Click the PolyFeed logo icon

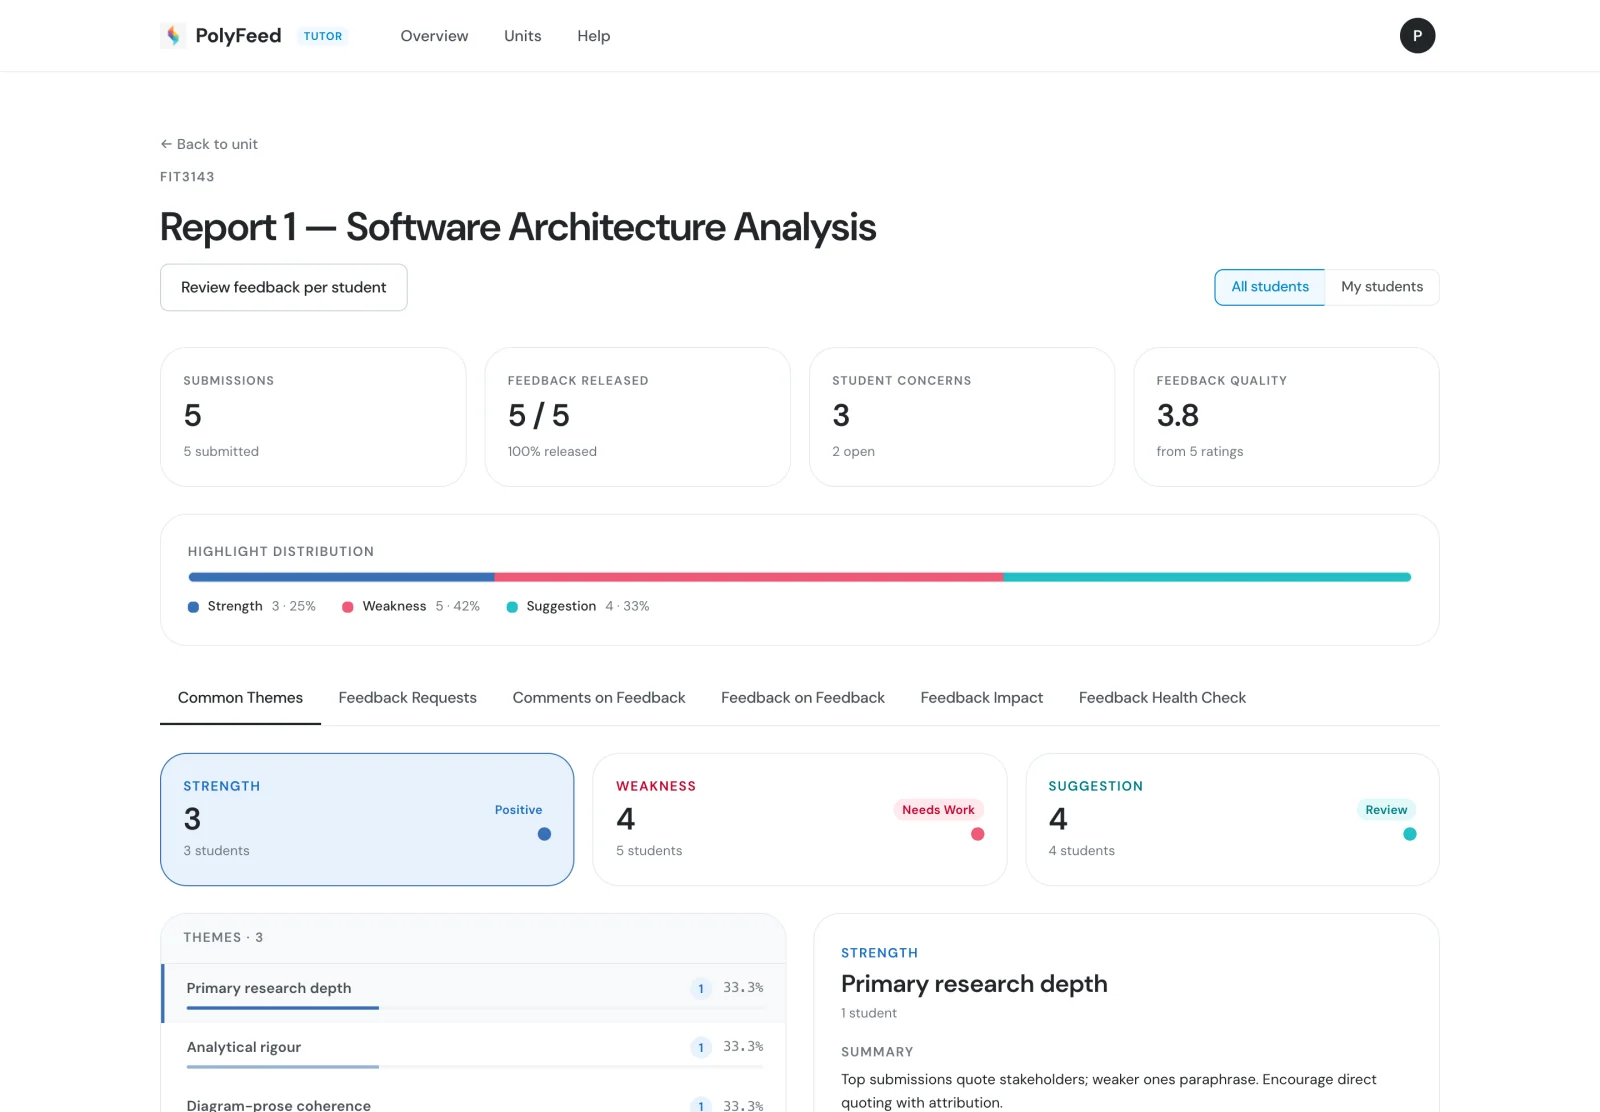[x=173, y=36]
